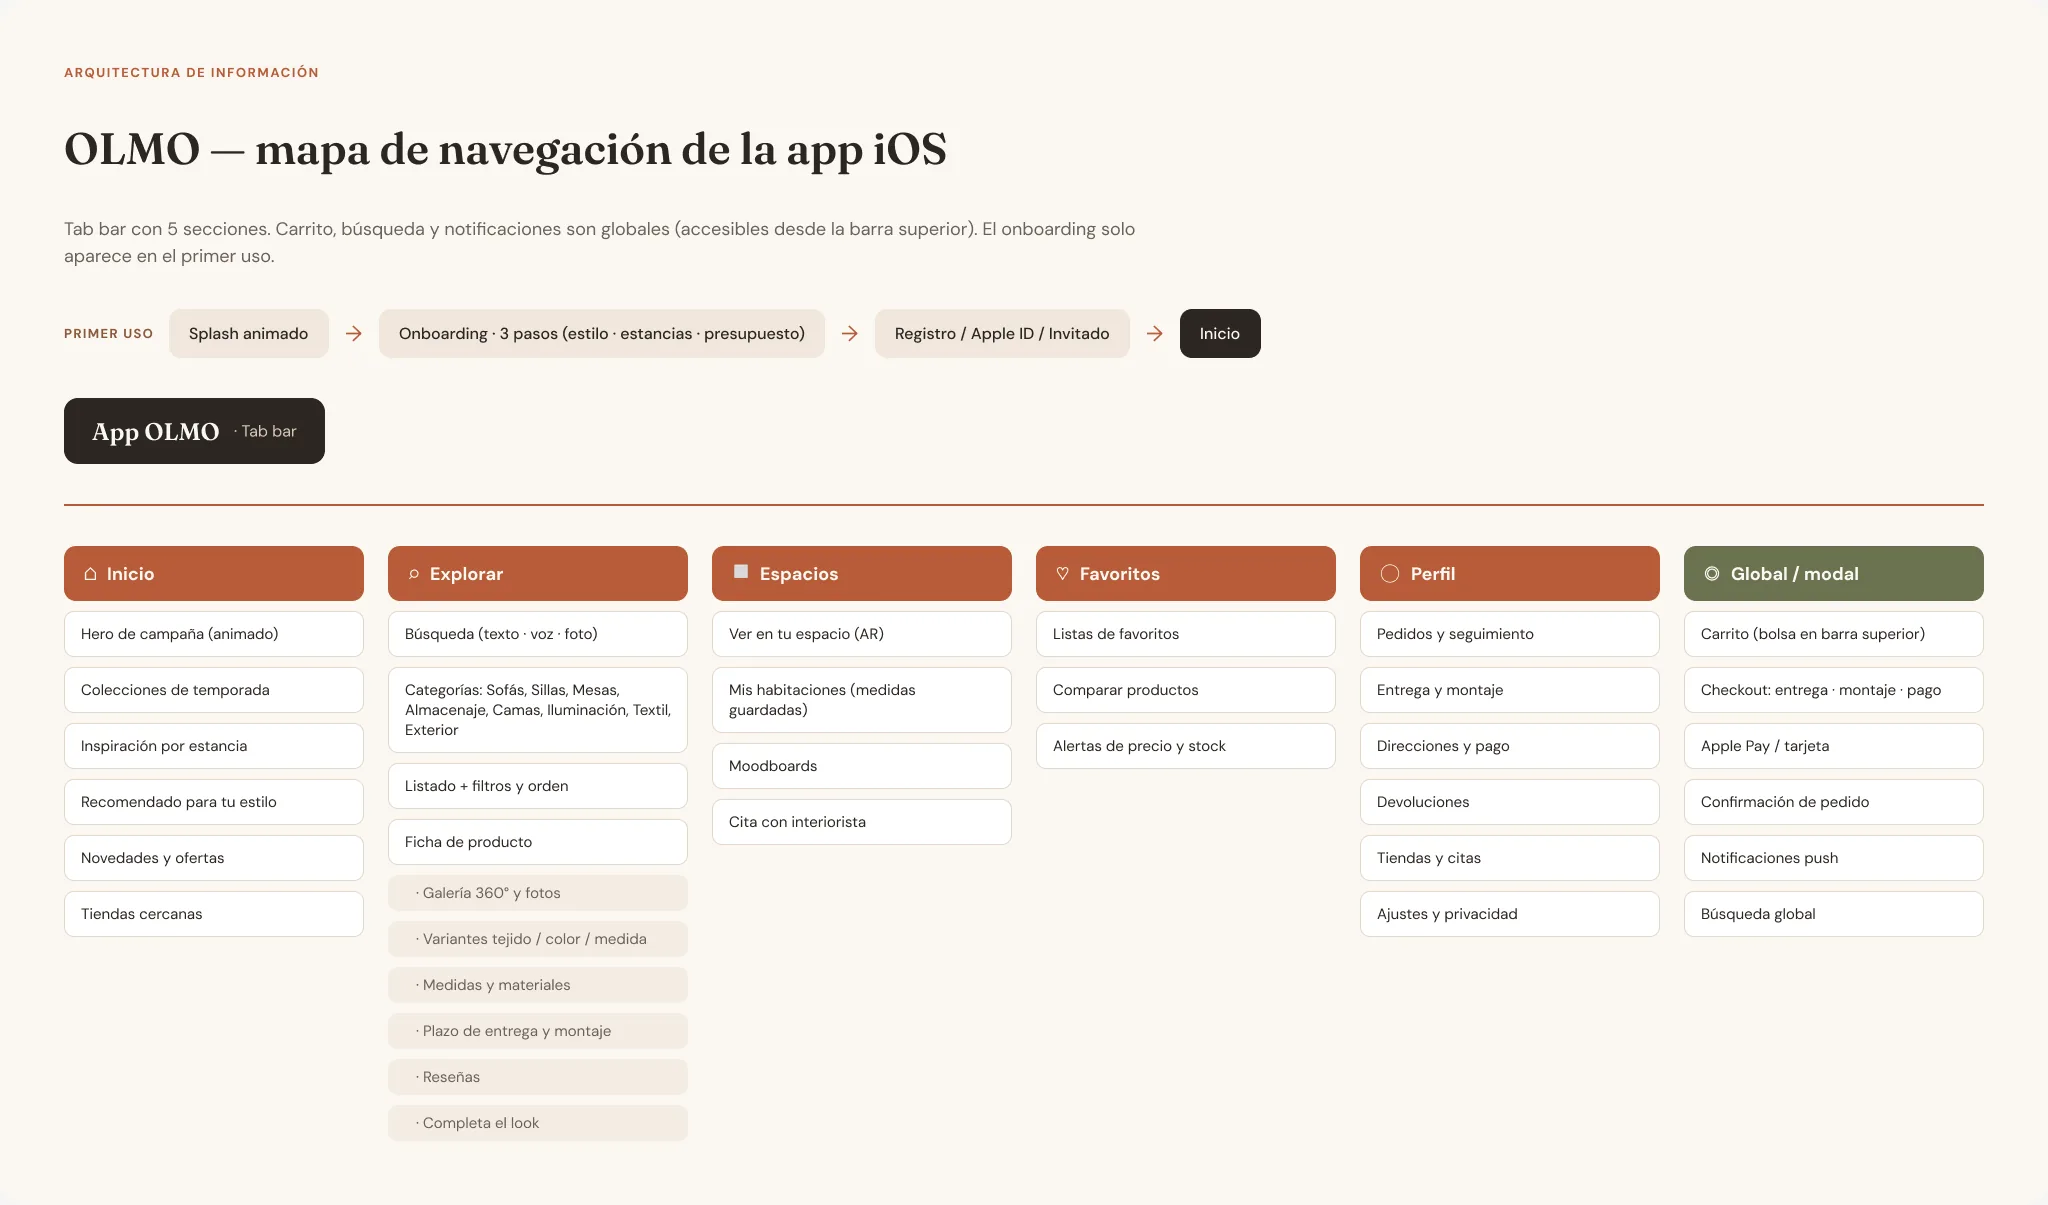The height and width of the screenshot is (1205, 2048).
Task: Select Galería 360° y fotos sub-item
Action: 538,893
